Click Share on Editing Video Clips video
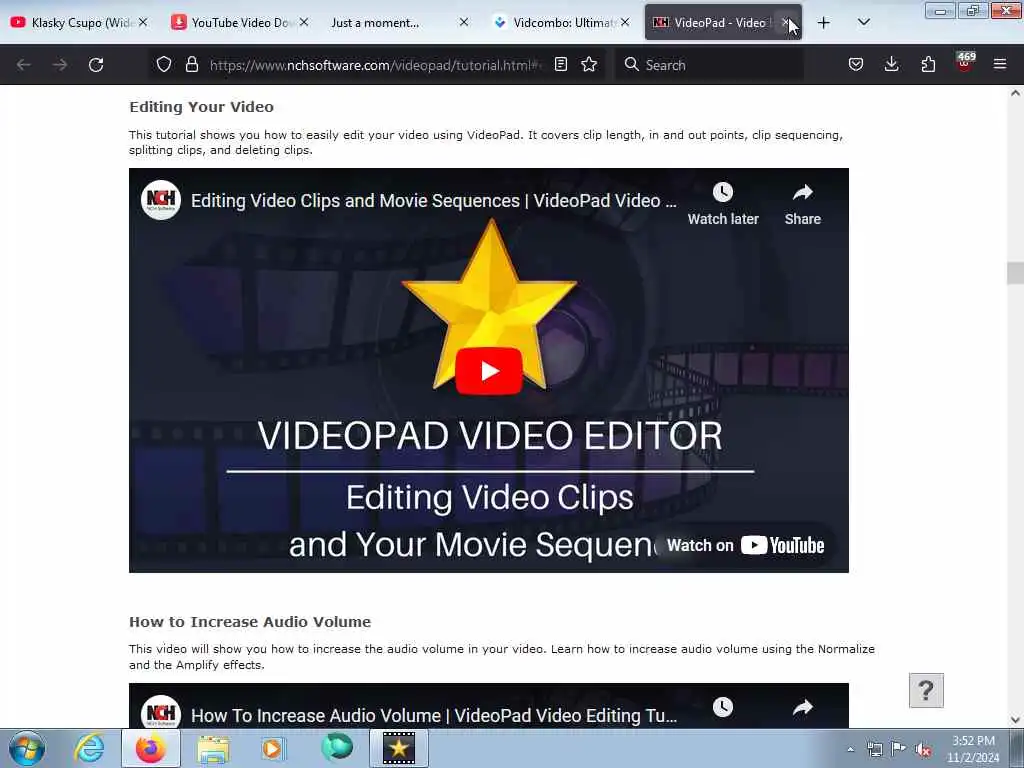The width and height of the screenshot is (1024, 768). click(x=803, y=204)
